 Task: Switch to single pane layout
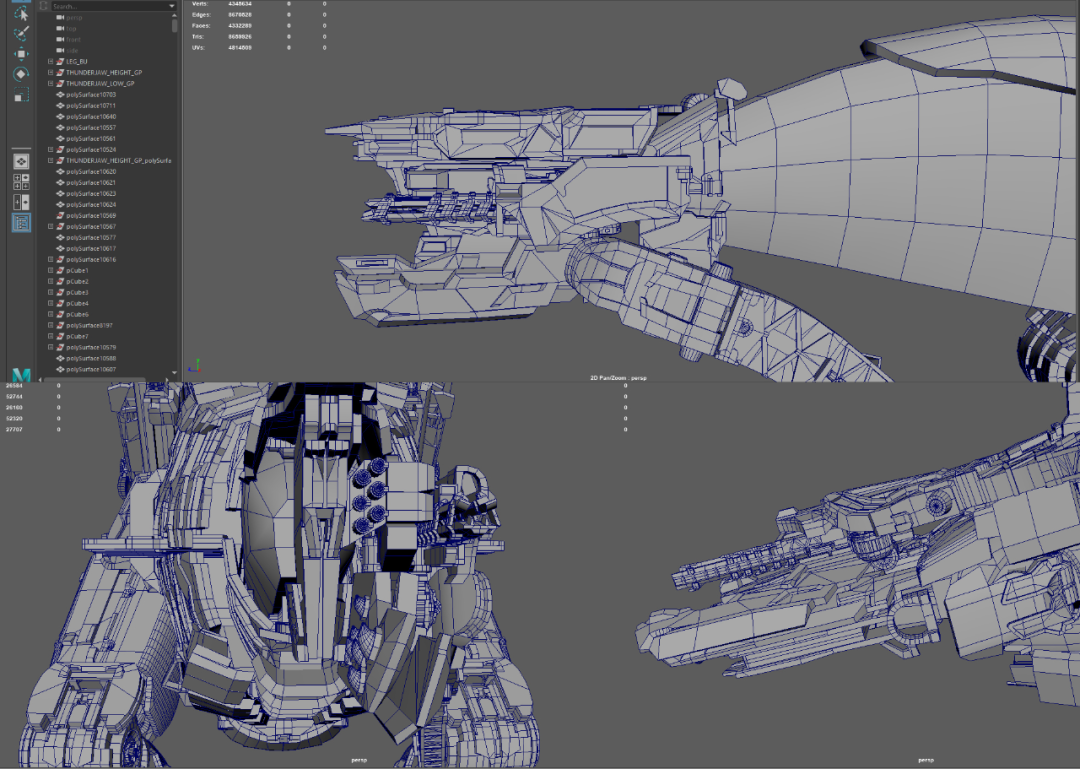point(21,161)
